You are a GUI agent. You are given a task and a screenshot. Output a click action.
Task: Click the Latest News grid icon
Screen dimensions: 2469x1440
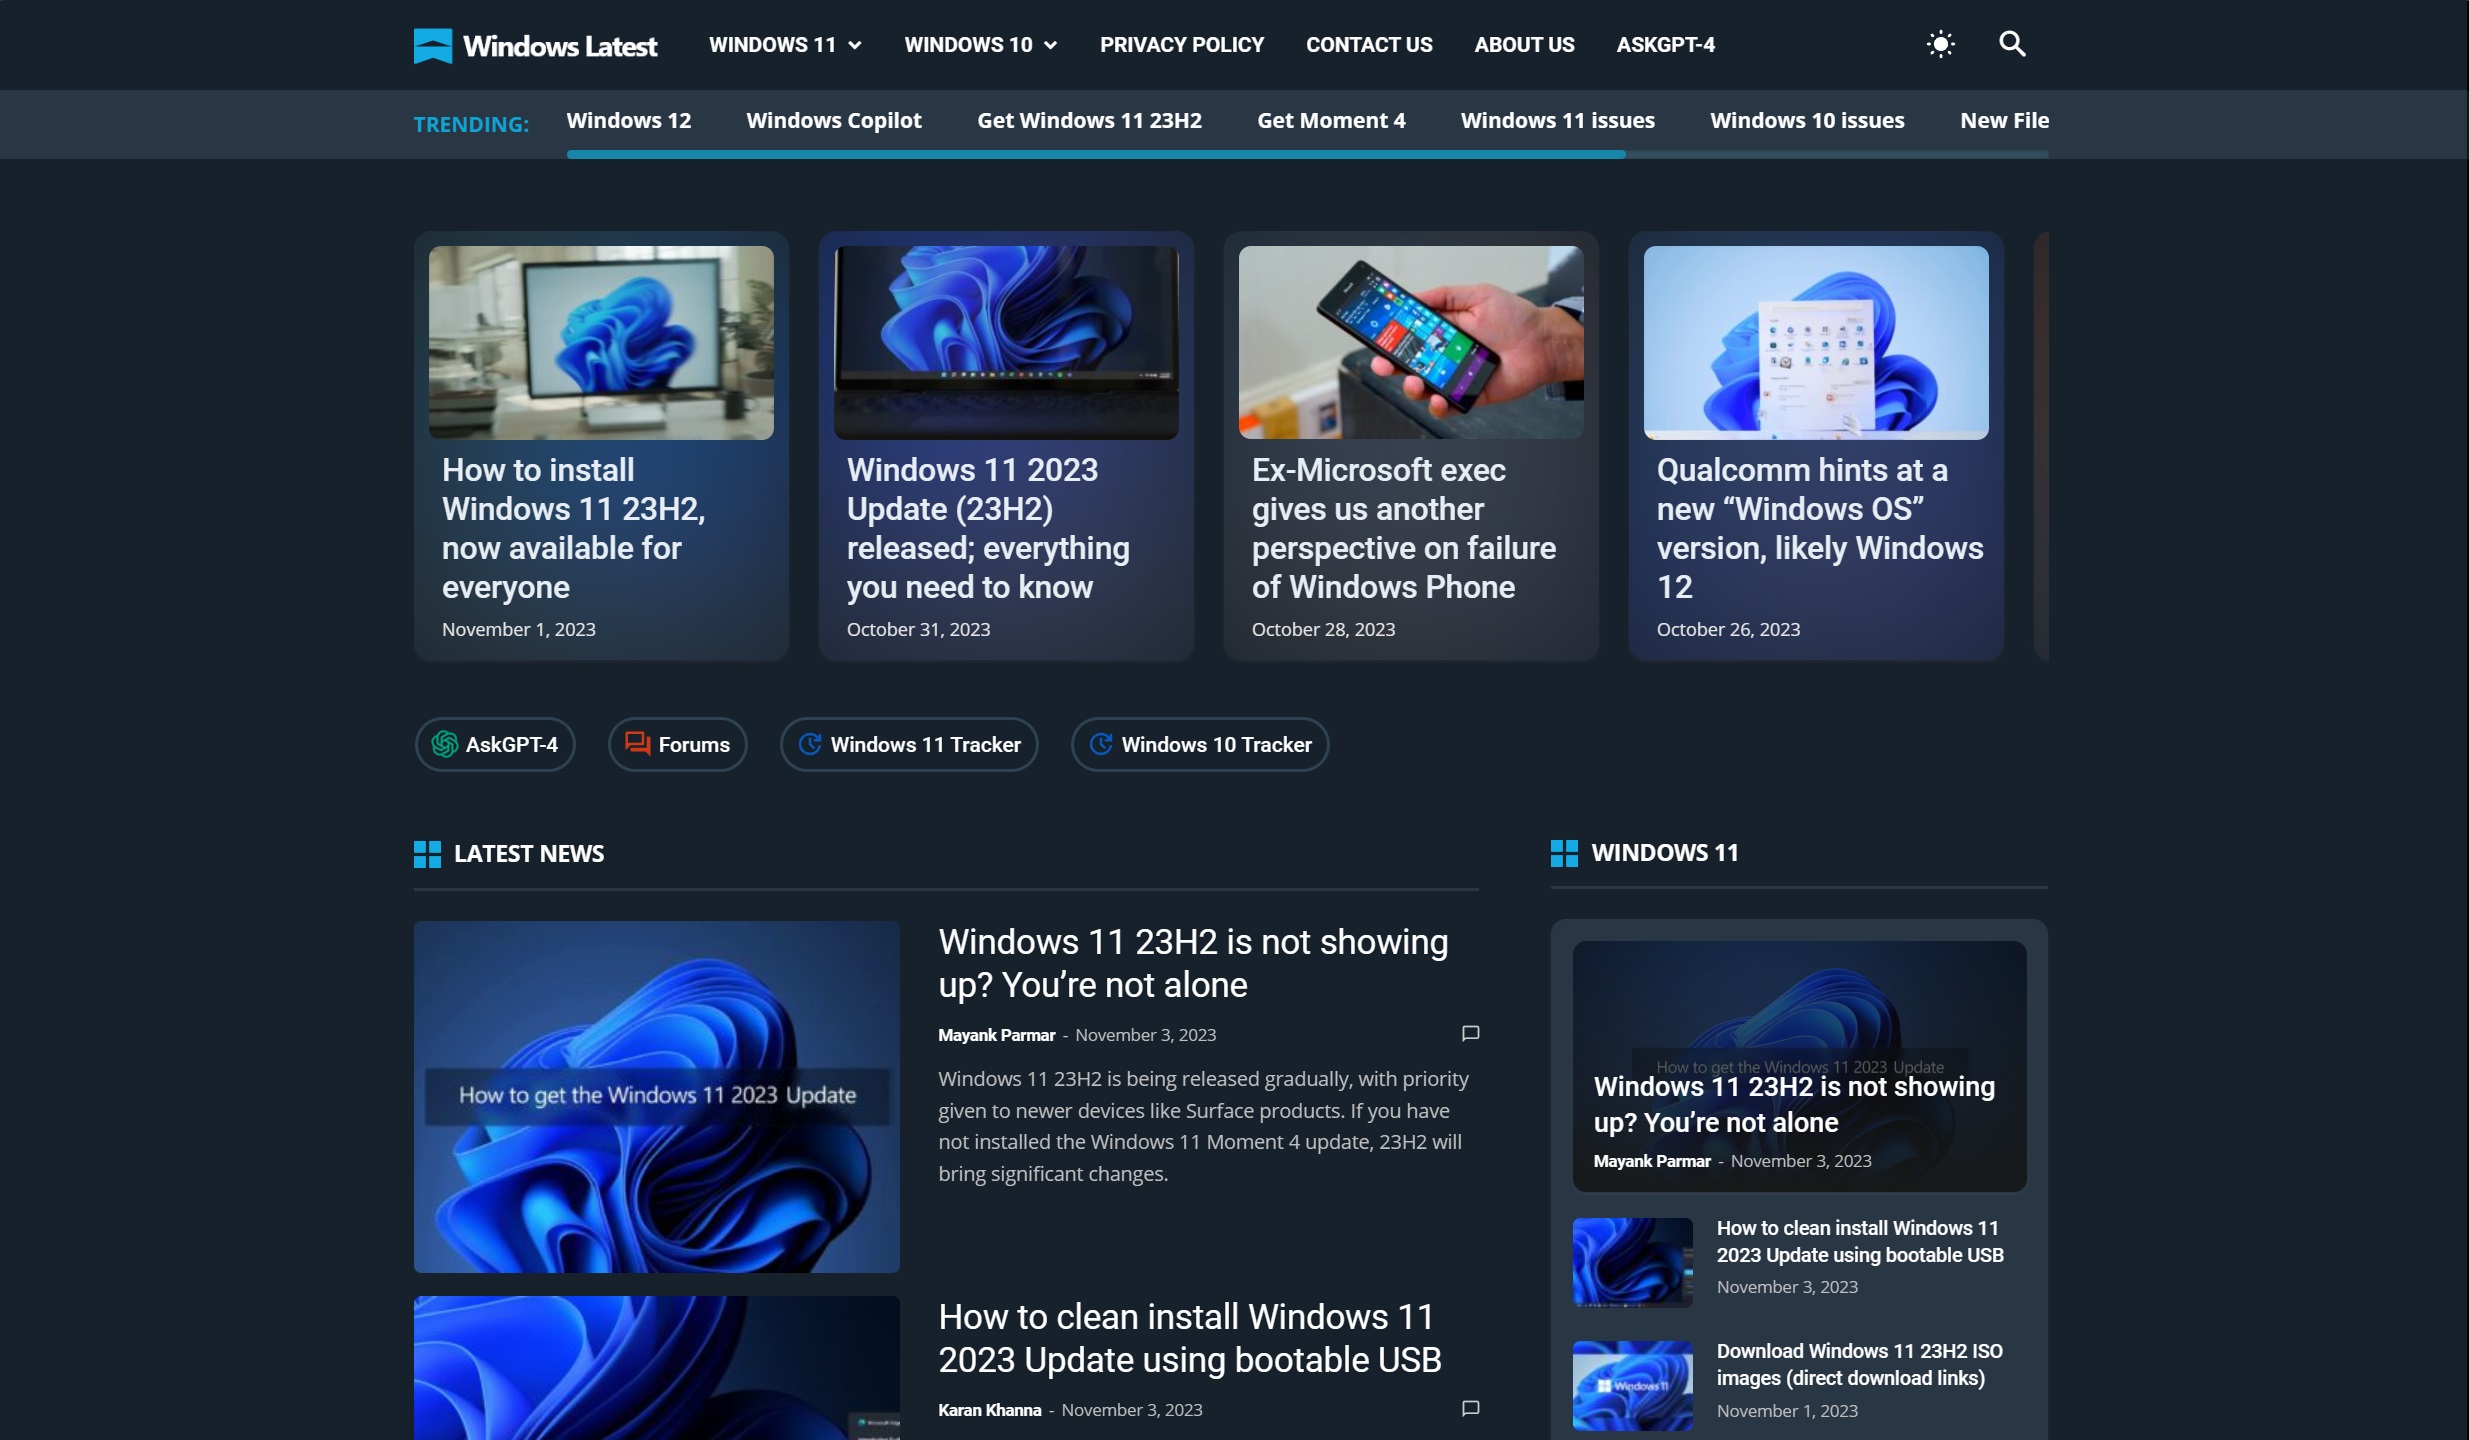point(427,854)
